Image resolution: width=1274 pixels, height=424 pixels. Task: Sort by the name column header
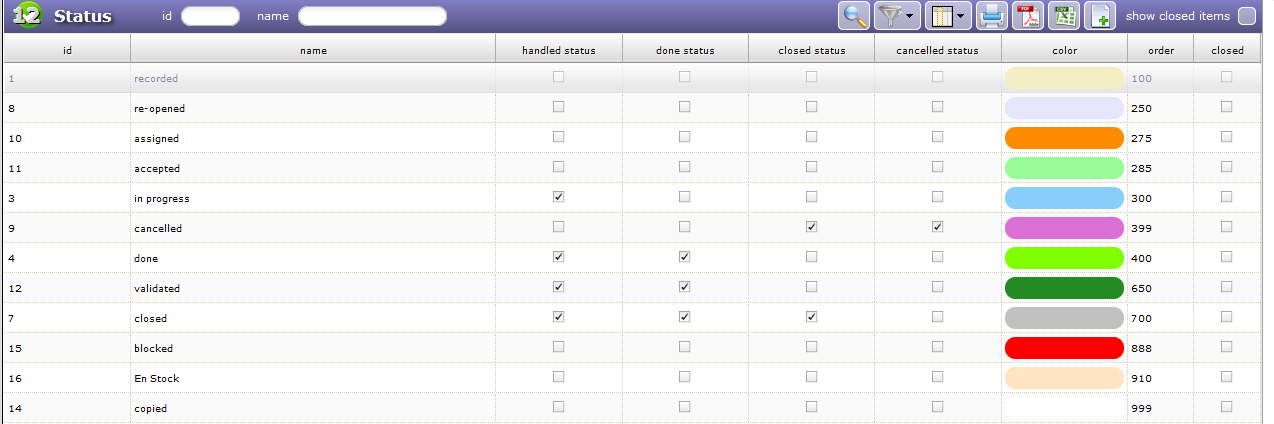[x=313, y=50]
